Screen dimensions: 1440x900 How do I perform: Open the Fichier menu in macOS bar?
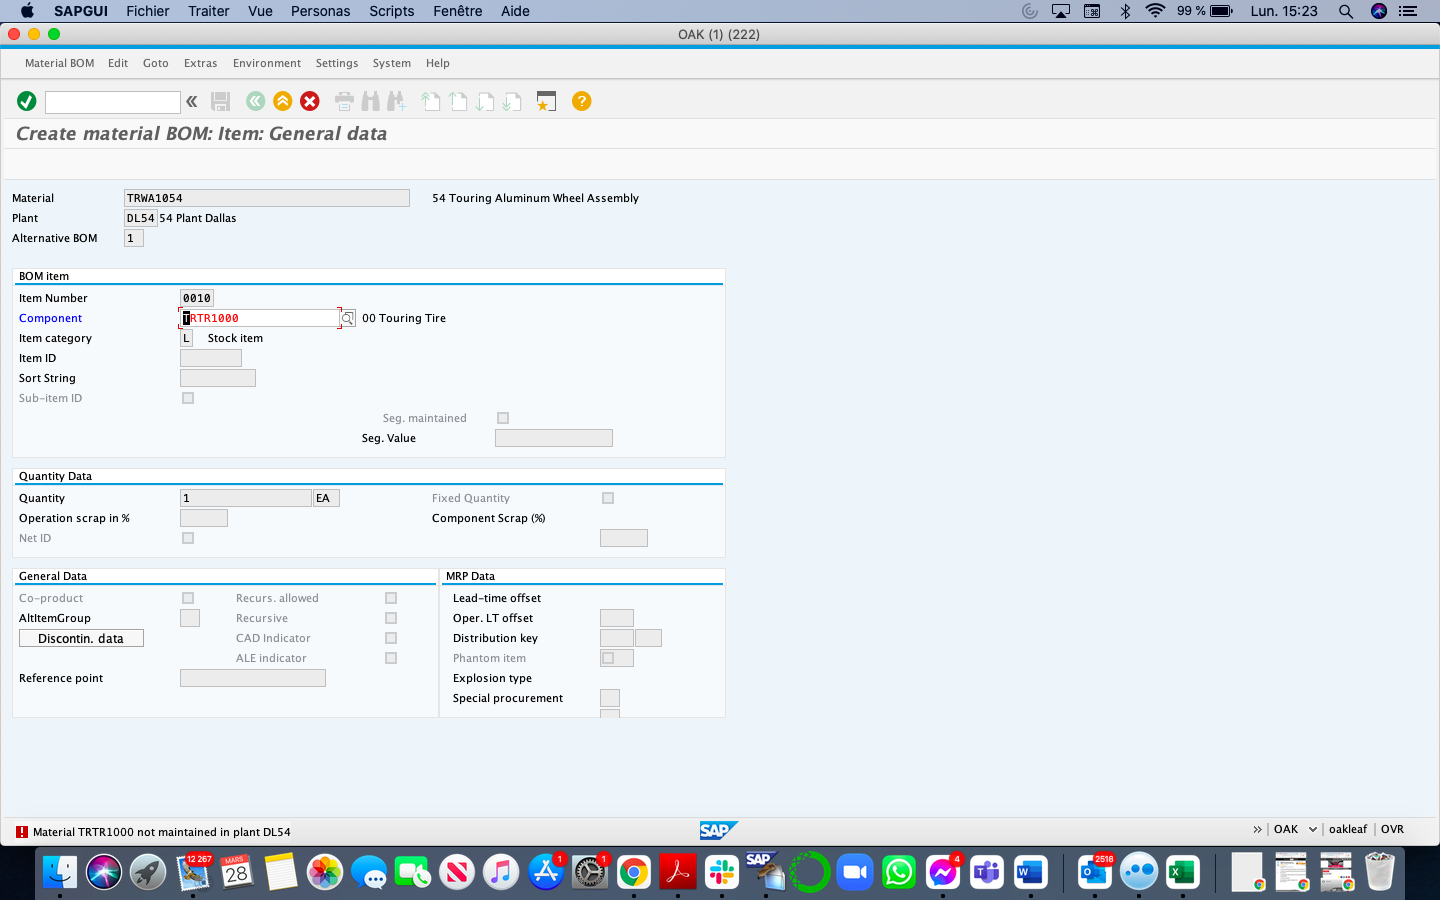click(148, 11)
